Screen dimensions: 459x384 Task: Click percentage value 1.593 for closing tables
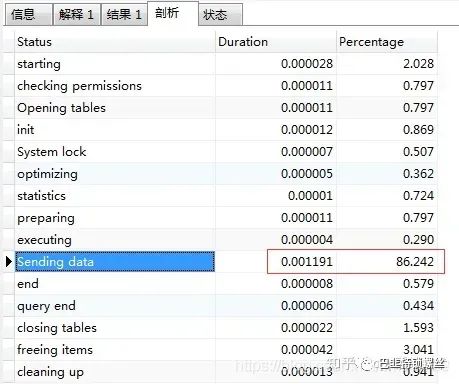pos(418,328)
